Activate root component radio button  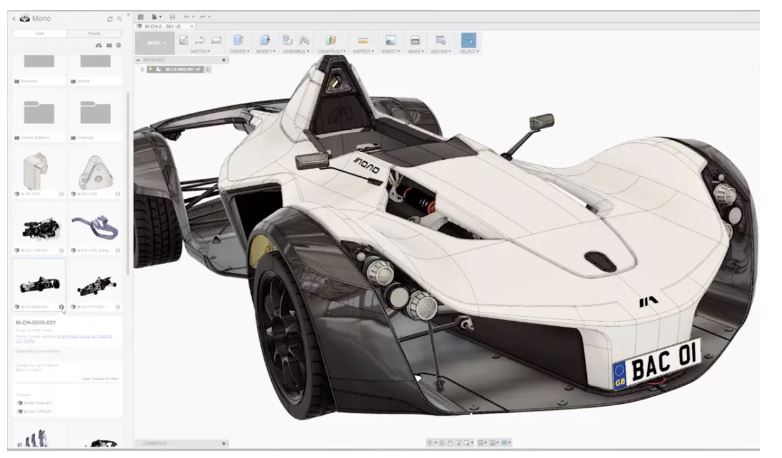click(208, 69)
